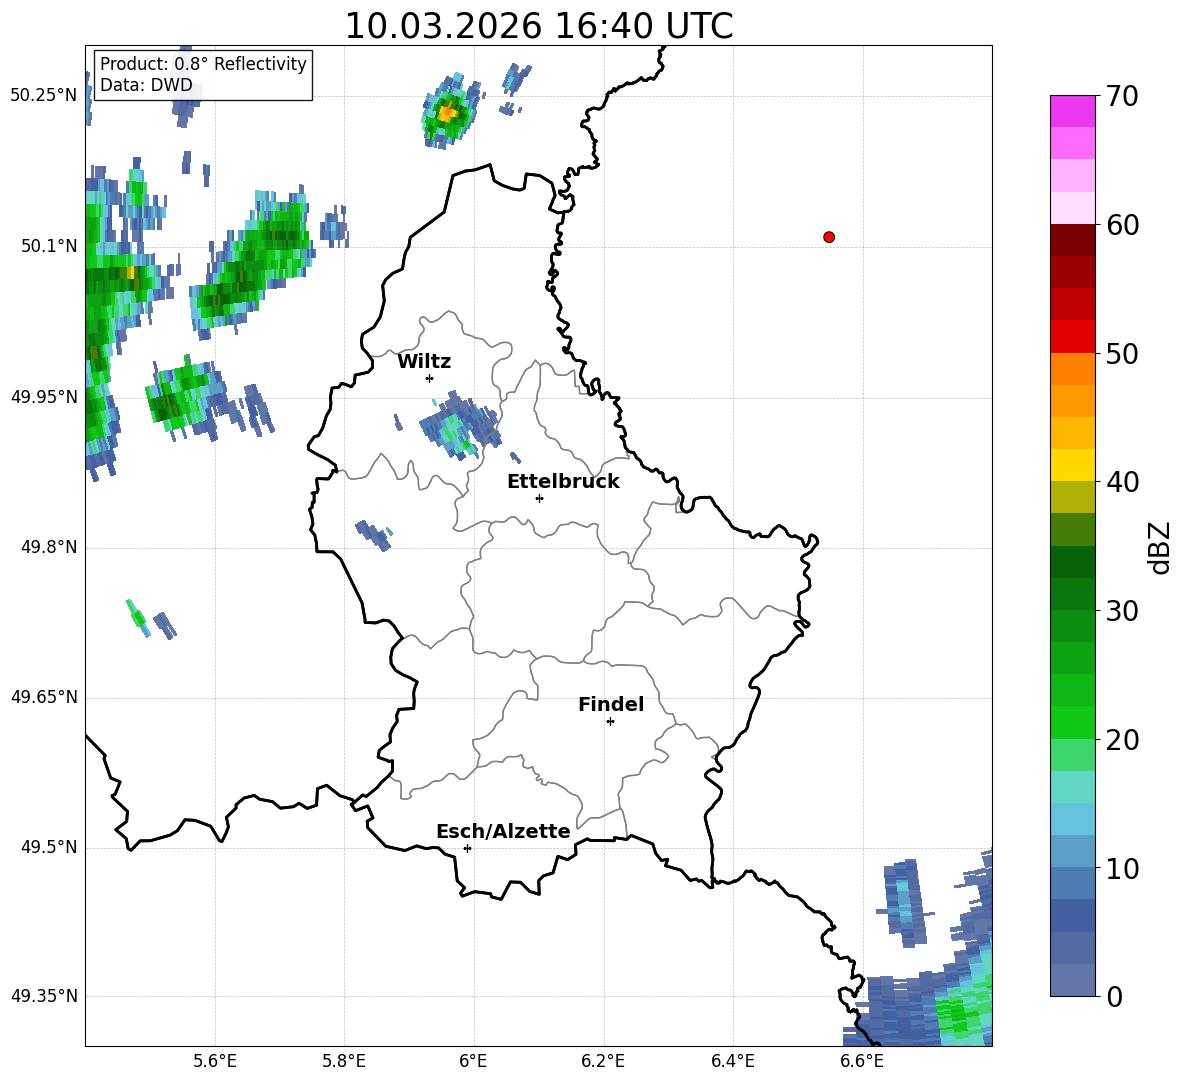The image size is (1184, 1081).
Task: Select the Ettelbruck city label
Action: (x=563, y=482)
